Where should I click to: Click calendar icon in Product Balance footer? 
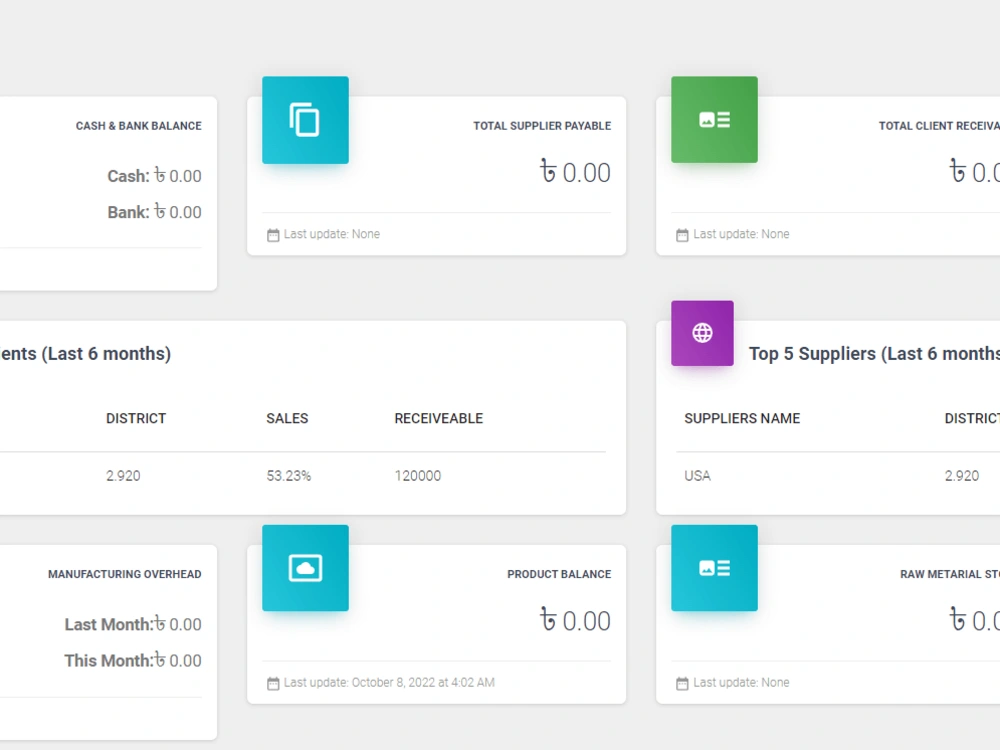[x=273, y=683]
